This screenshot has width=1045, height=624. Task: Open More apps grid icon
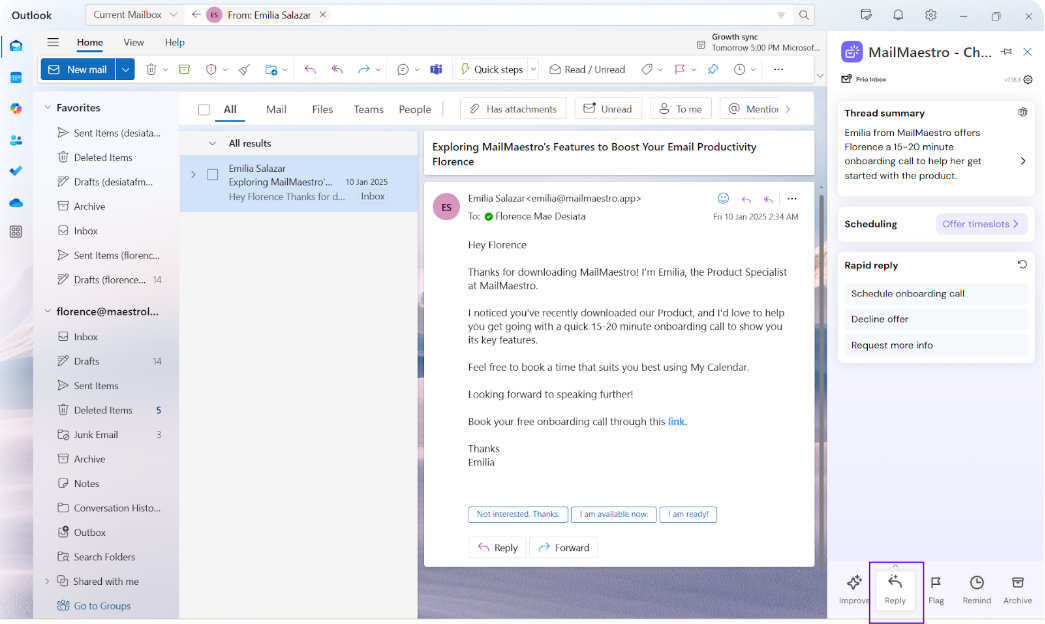[x=16, y=232]
